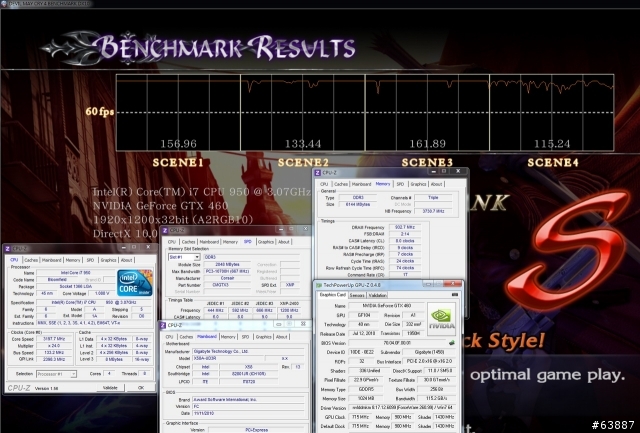Switch to About tab in the SPD window
640x433 pixels.
pos(284,242)
